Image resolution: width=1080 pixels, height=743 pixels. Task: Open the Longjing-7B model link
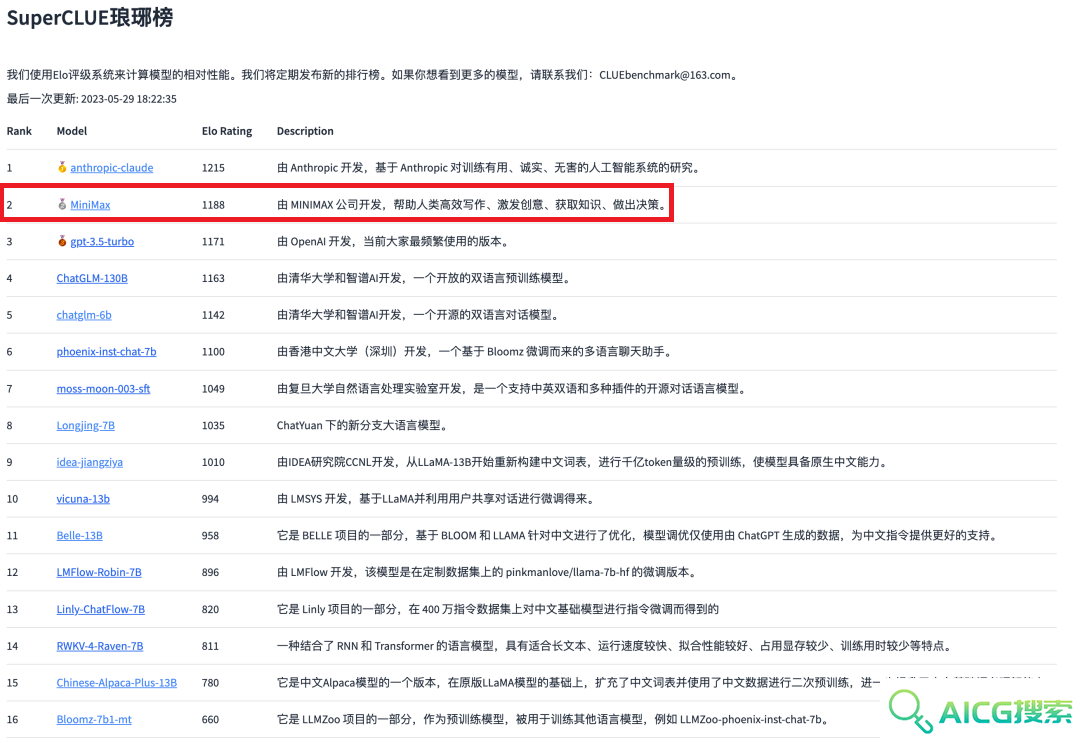click(x=85, y=425)
